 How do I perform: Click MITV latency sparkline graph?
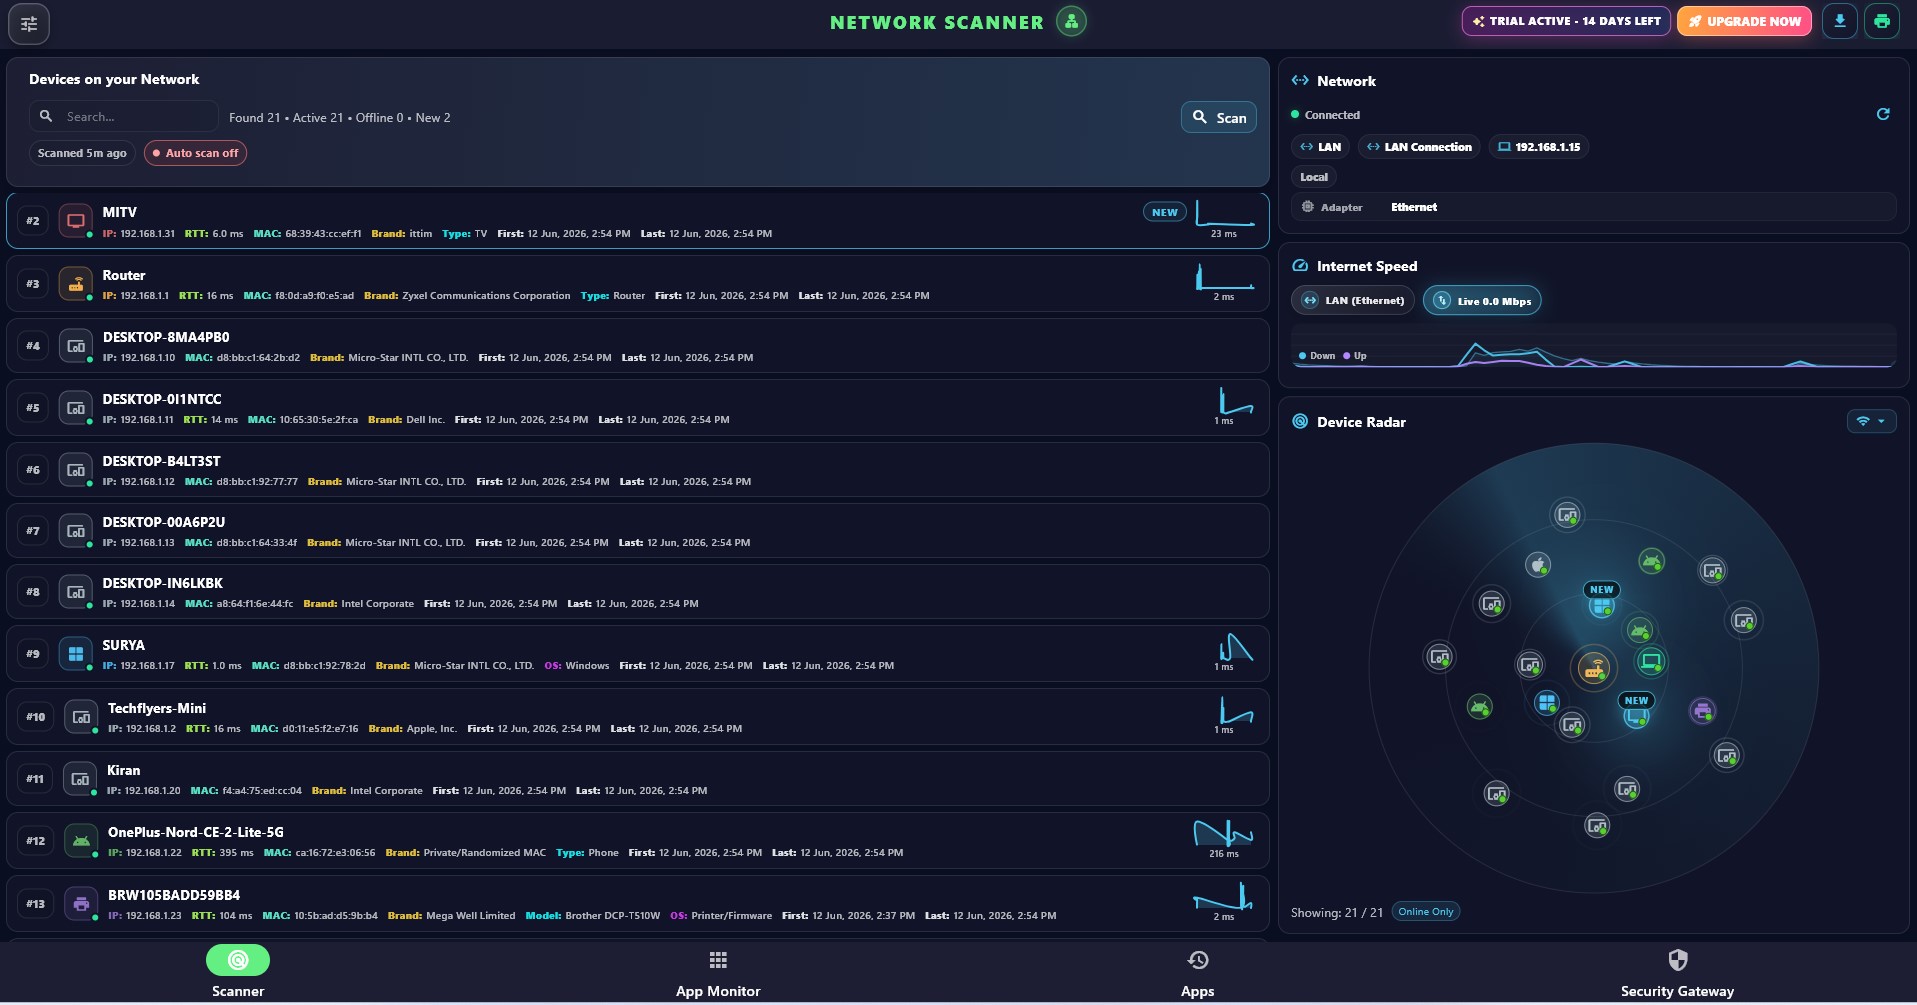point(1224,214)
